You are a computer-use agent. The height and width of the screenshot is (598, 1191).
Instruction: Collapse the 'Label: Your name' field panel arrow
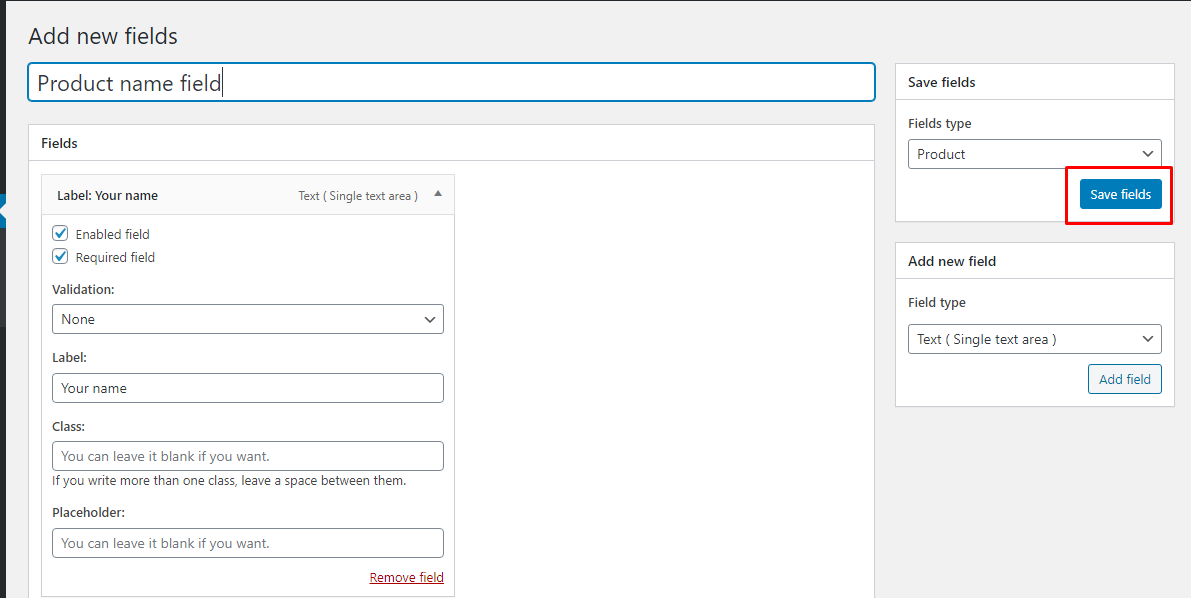(x=438, y=194)
